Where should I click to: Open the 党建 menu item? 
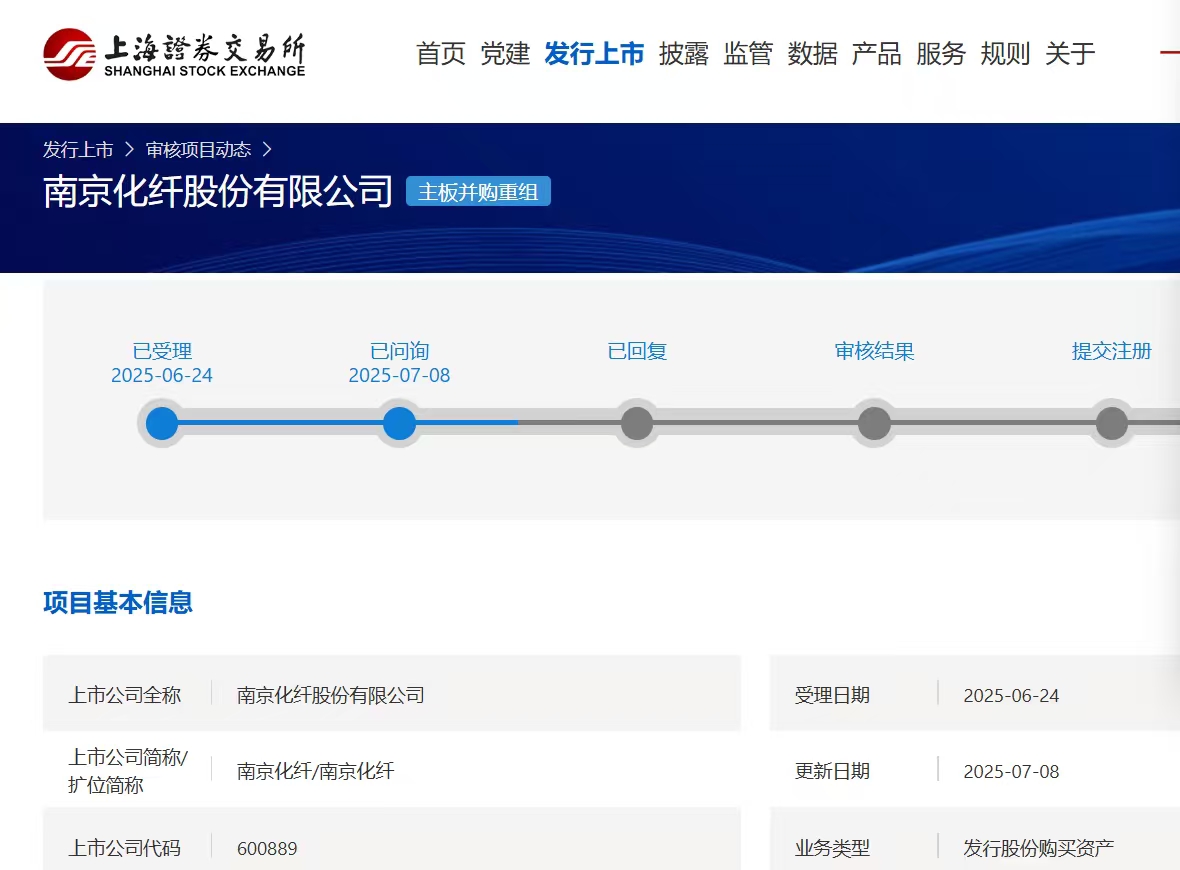click(x=505, y=53)
